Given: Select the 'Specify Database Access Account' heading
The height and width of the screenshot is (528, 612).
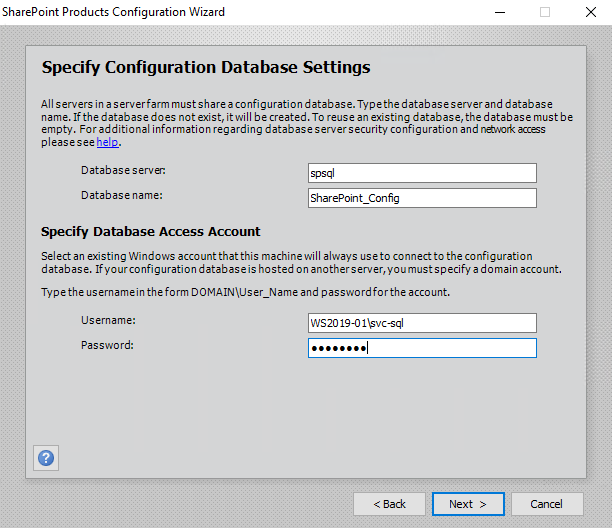Looking at the screenshot, I should tap(151, 231).
